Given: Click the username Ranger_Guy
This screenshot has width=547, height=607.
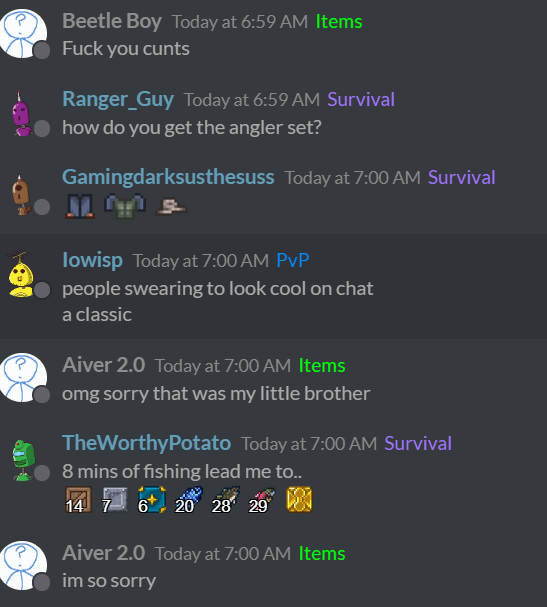Looking at the screenshot, I should coord(118,99).
